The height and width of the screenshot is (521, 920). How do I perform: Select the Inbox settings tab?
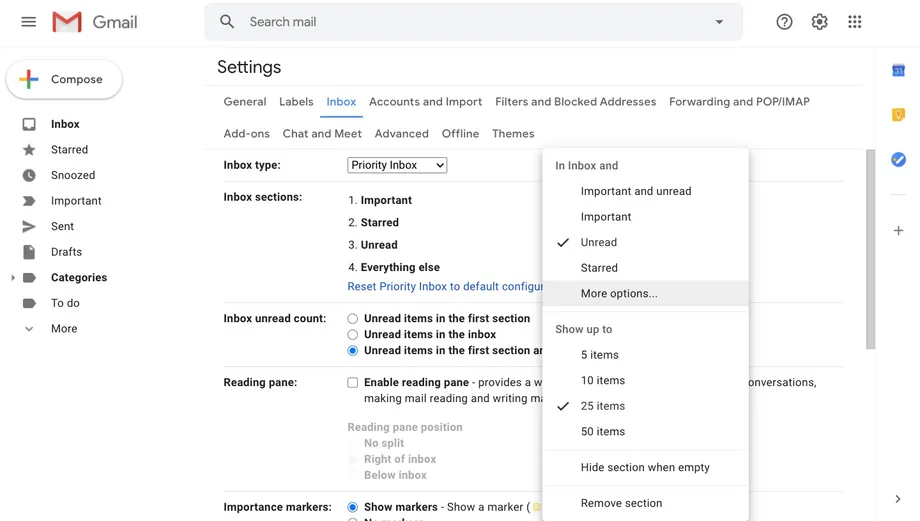coord(341,102)
